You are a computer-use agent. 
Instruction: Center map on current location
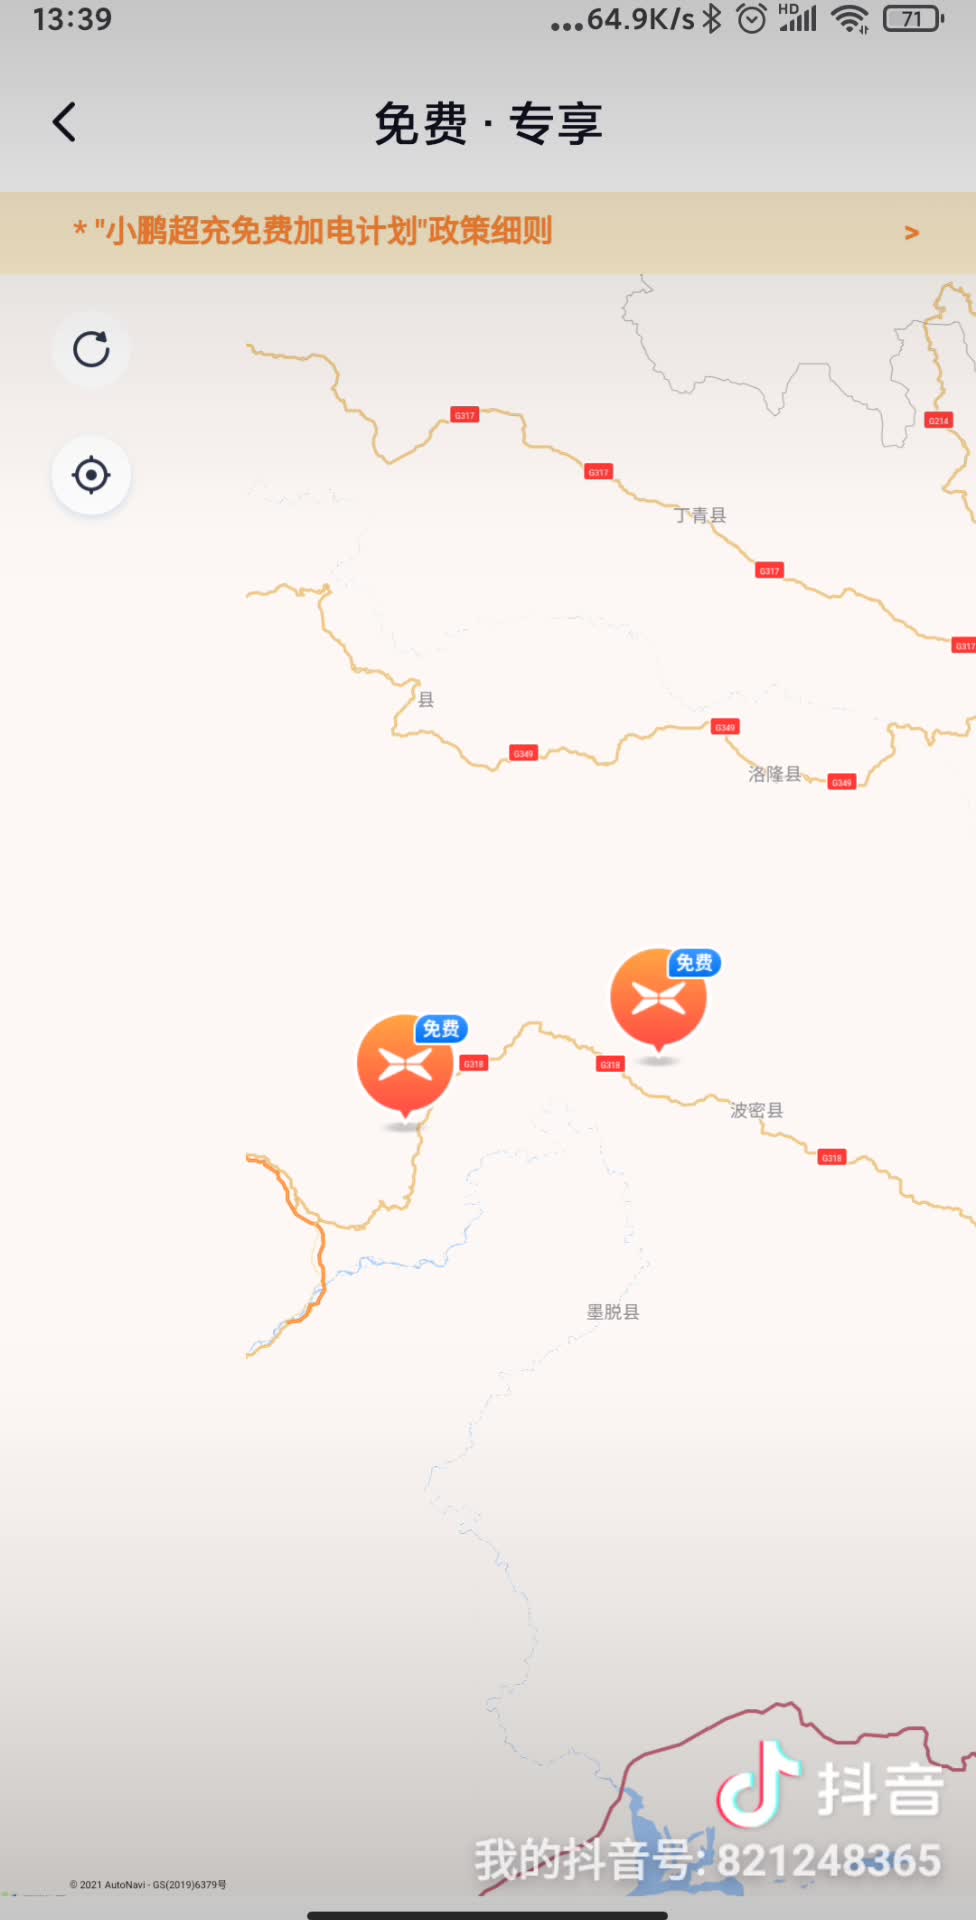[91, 475]
